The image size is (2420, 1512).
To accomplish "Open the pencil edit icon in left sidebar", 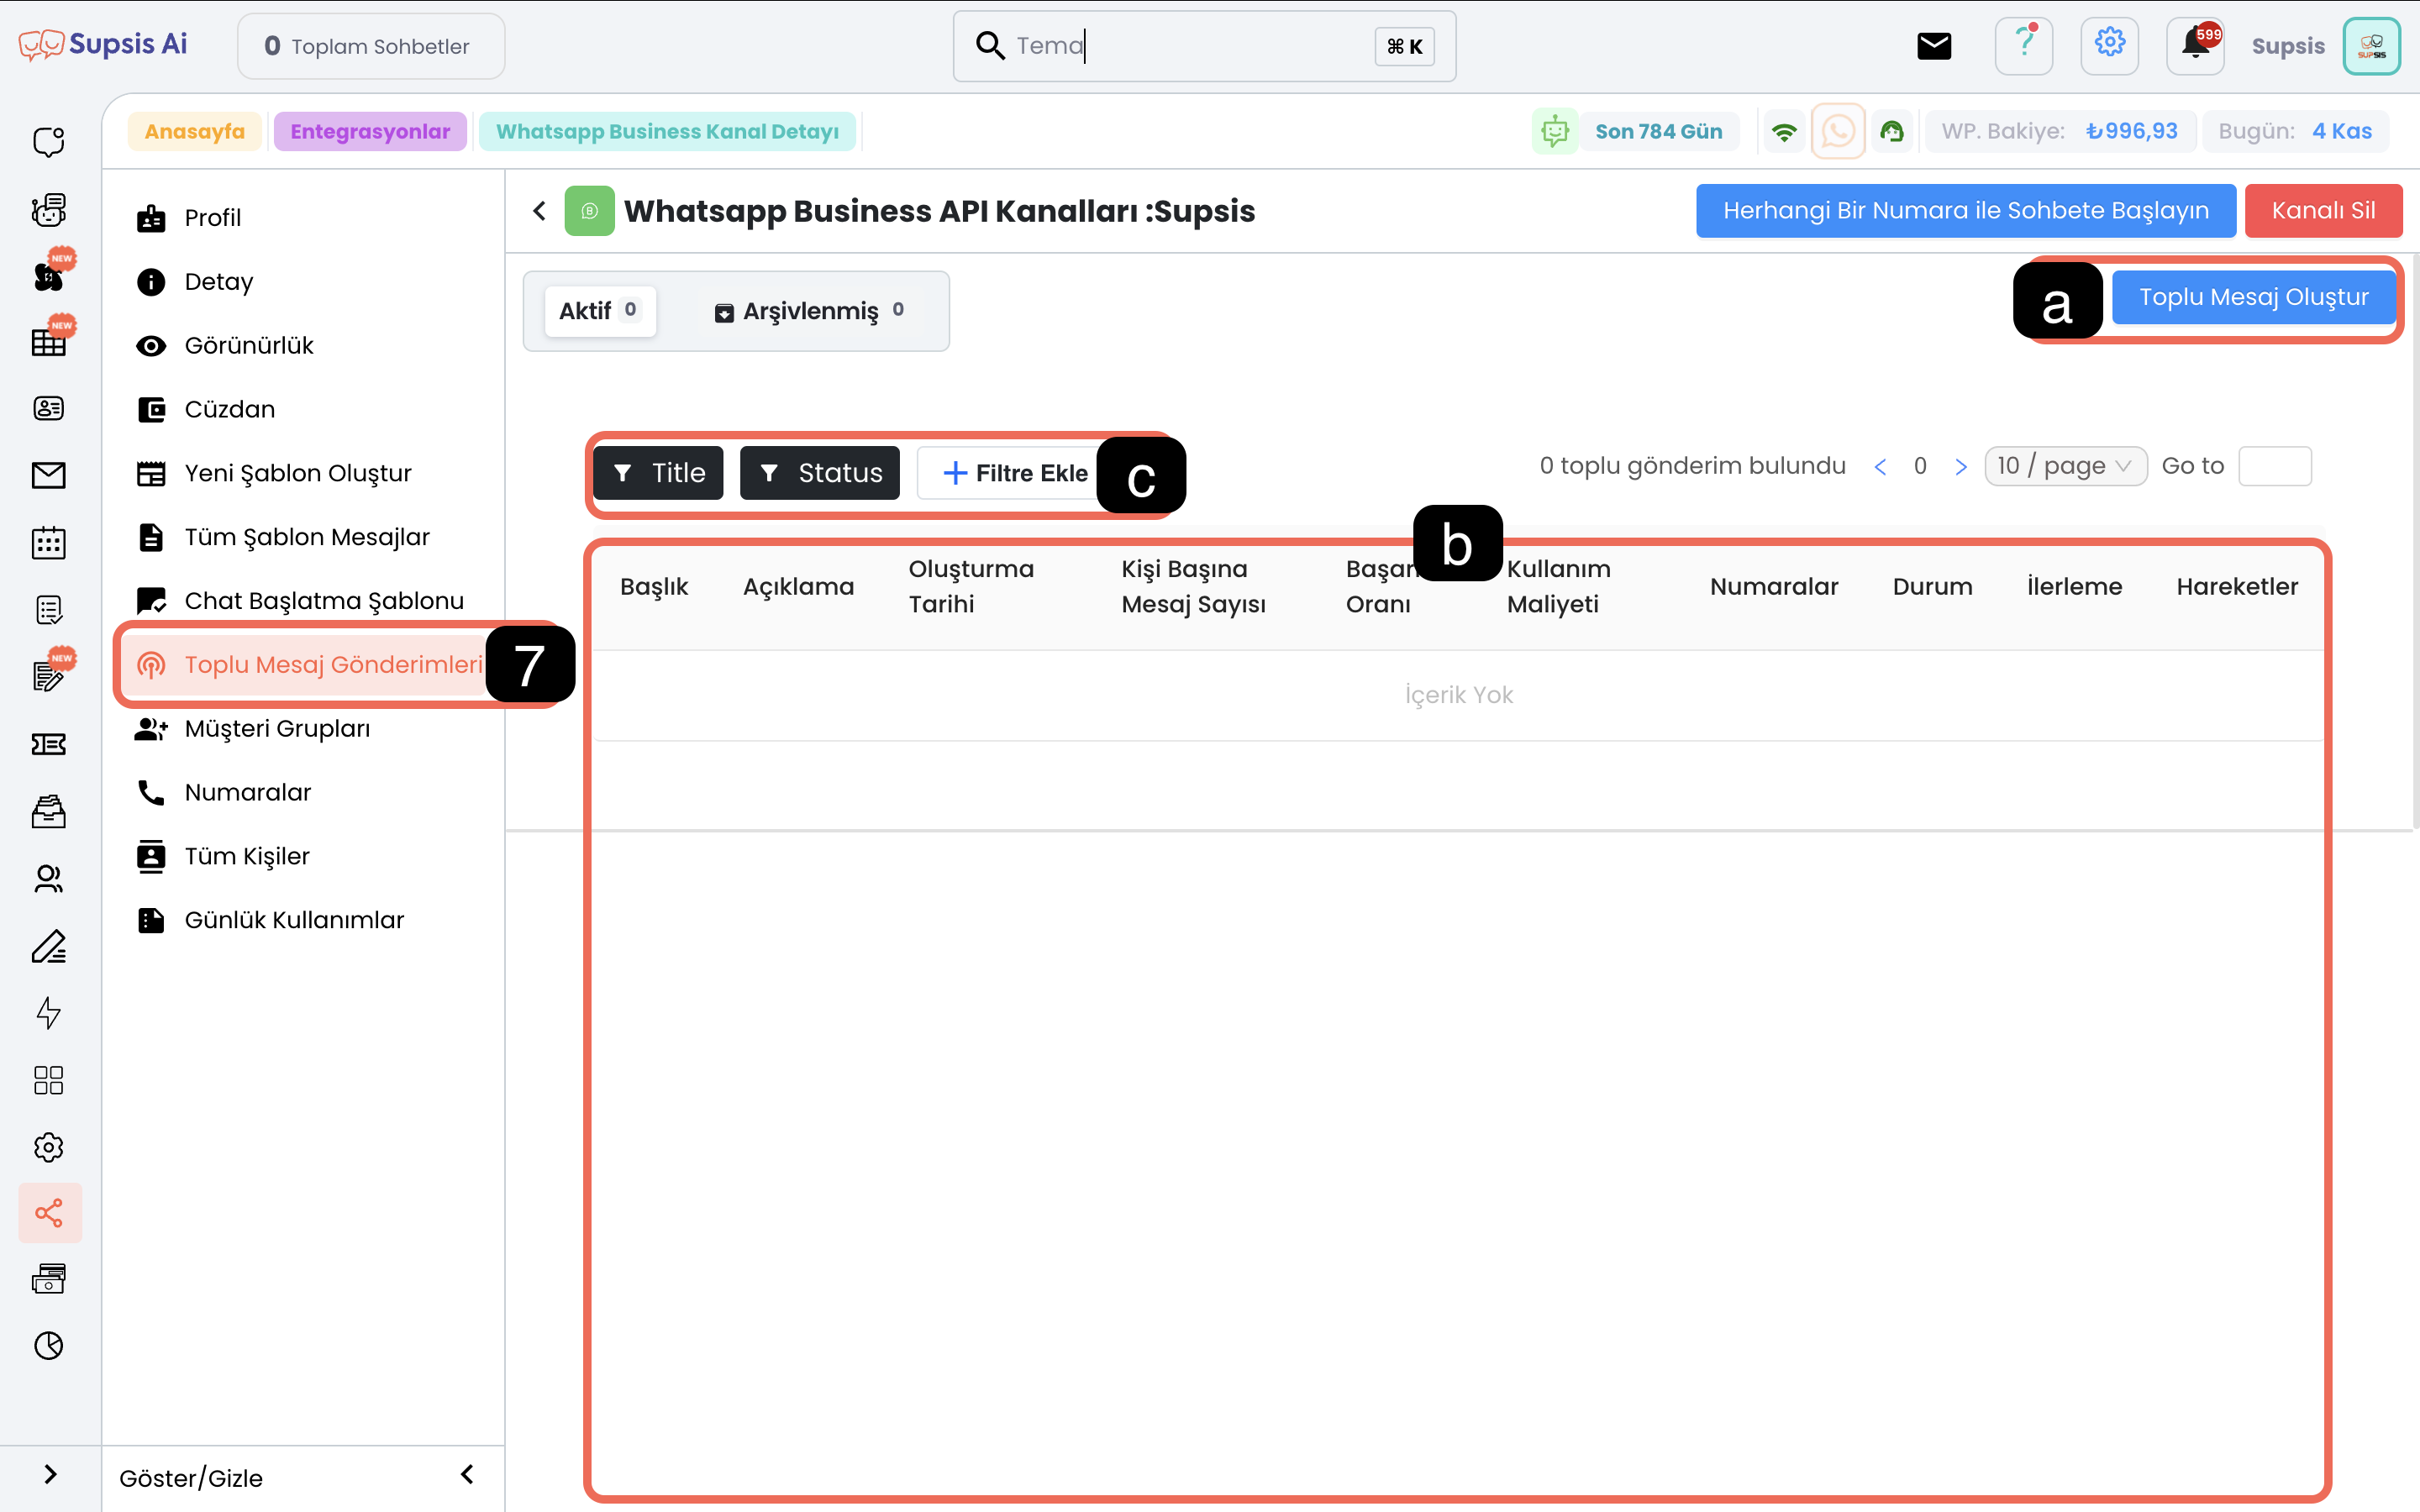I will tap(48, 946).
